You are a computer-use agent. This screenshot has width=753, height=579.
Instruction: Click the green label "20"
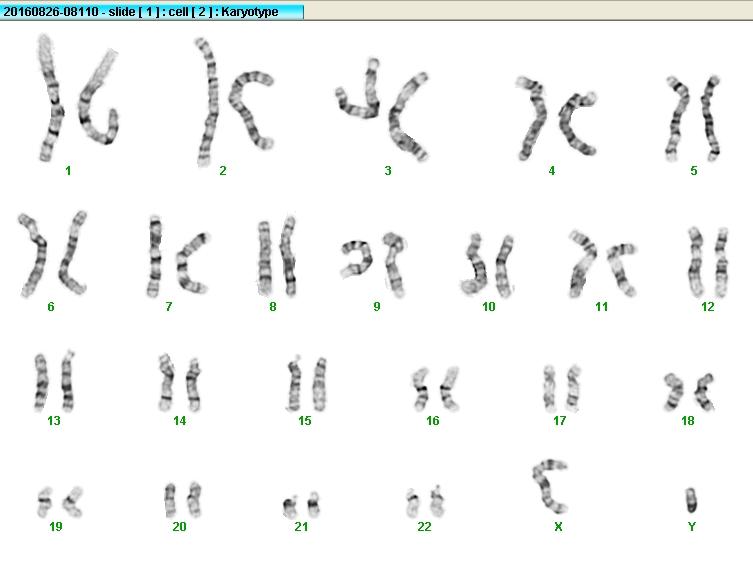[x=180, y=527]
